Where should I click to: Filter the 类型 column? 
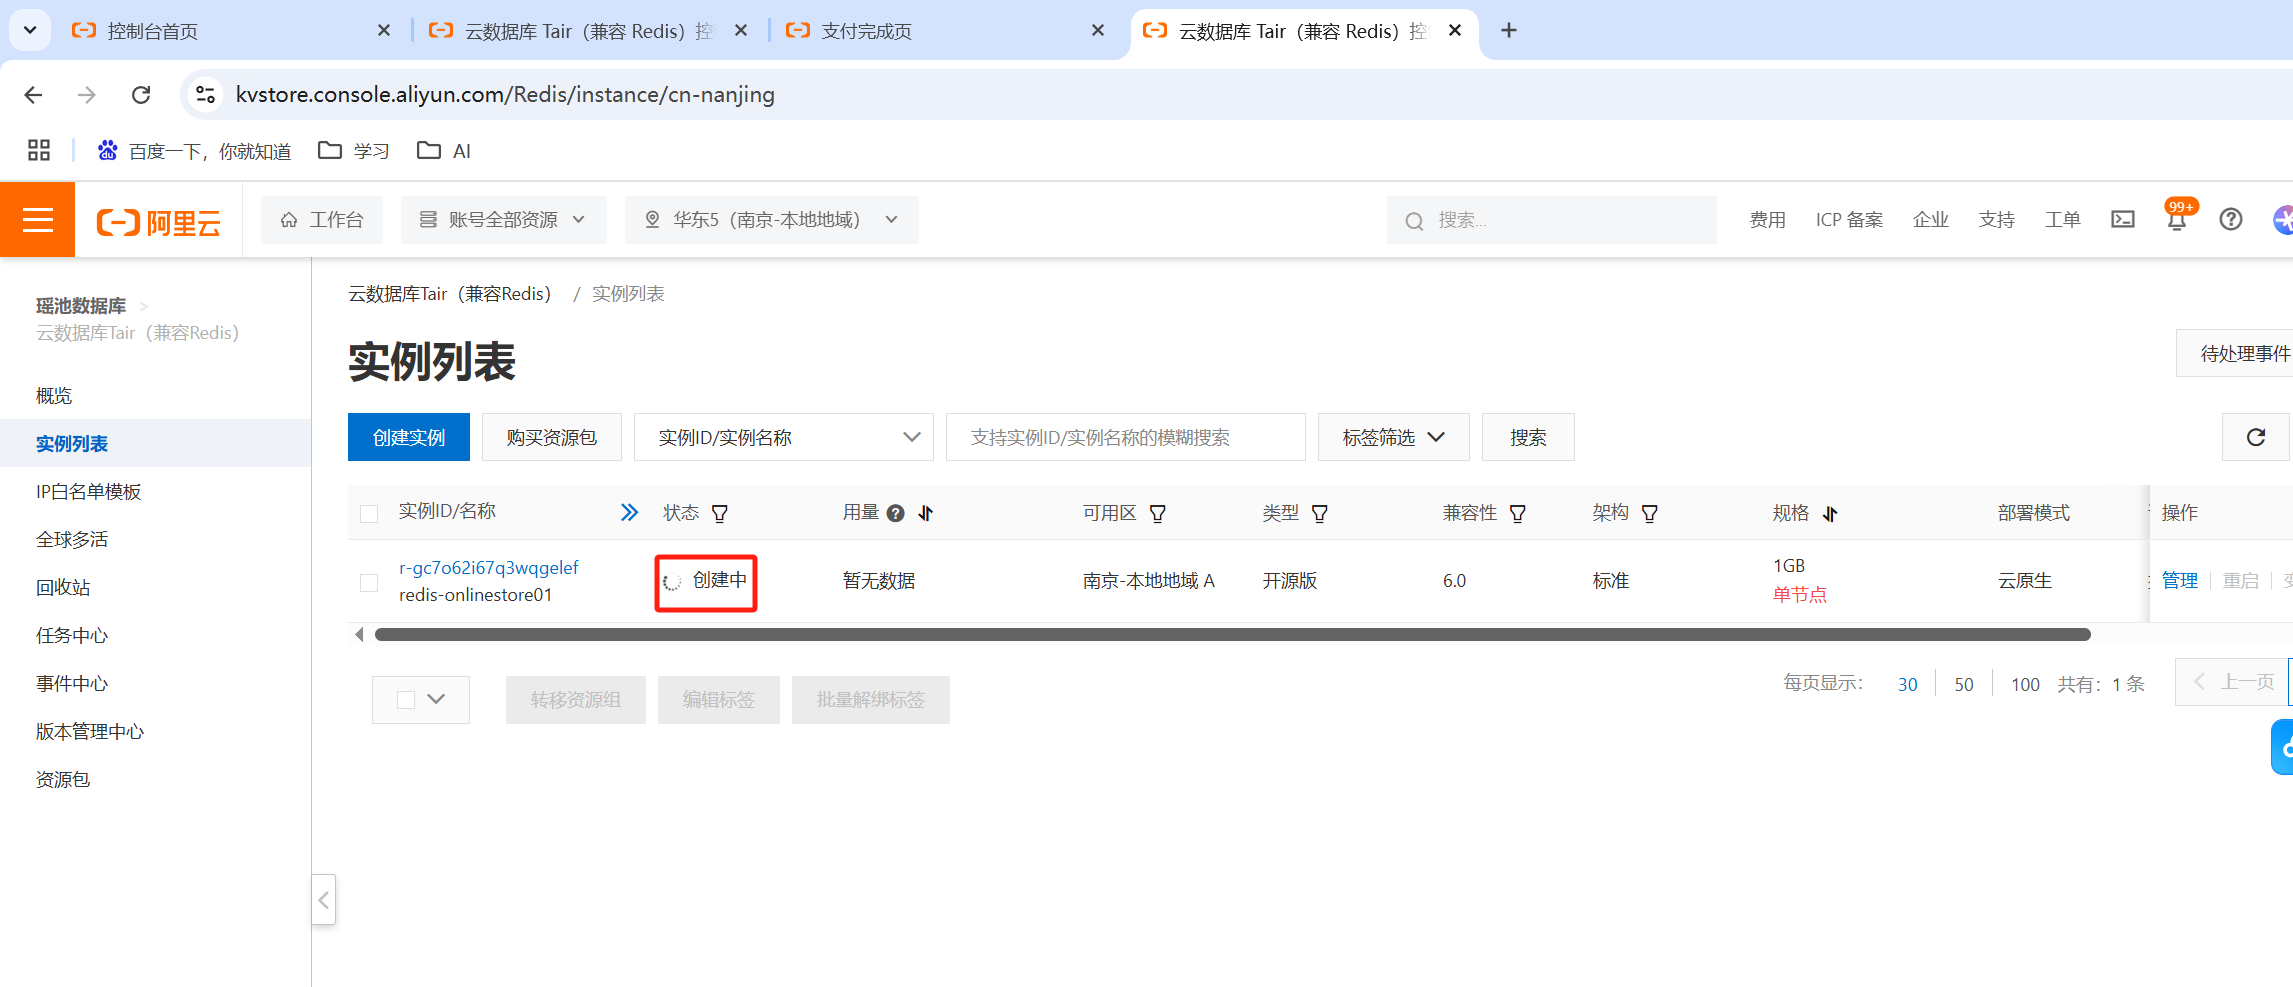pyautogui.click(x=1320, y=514)
